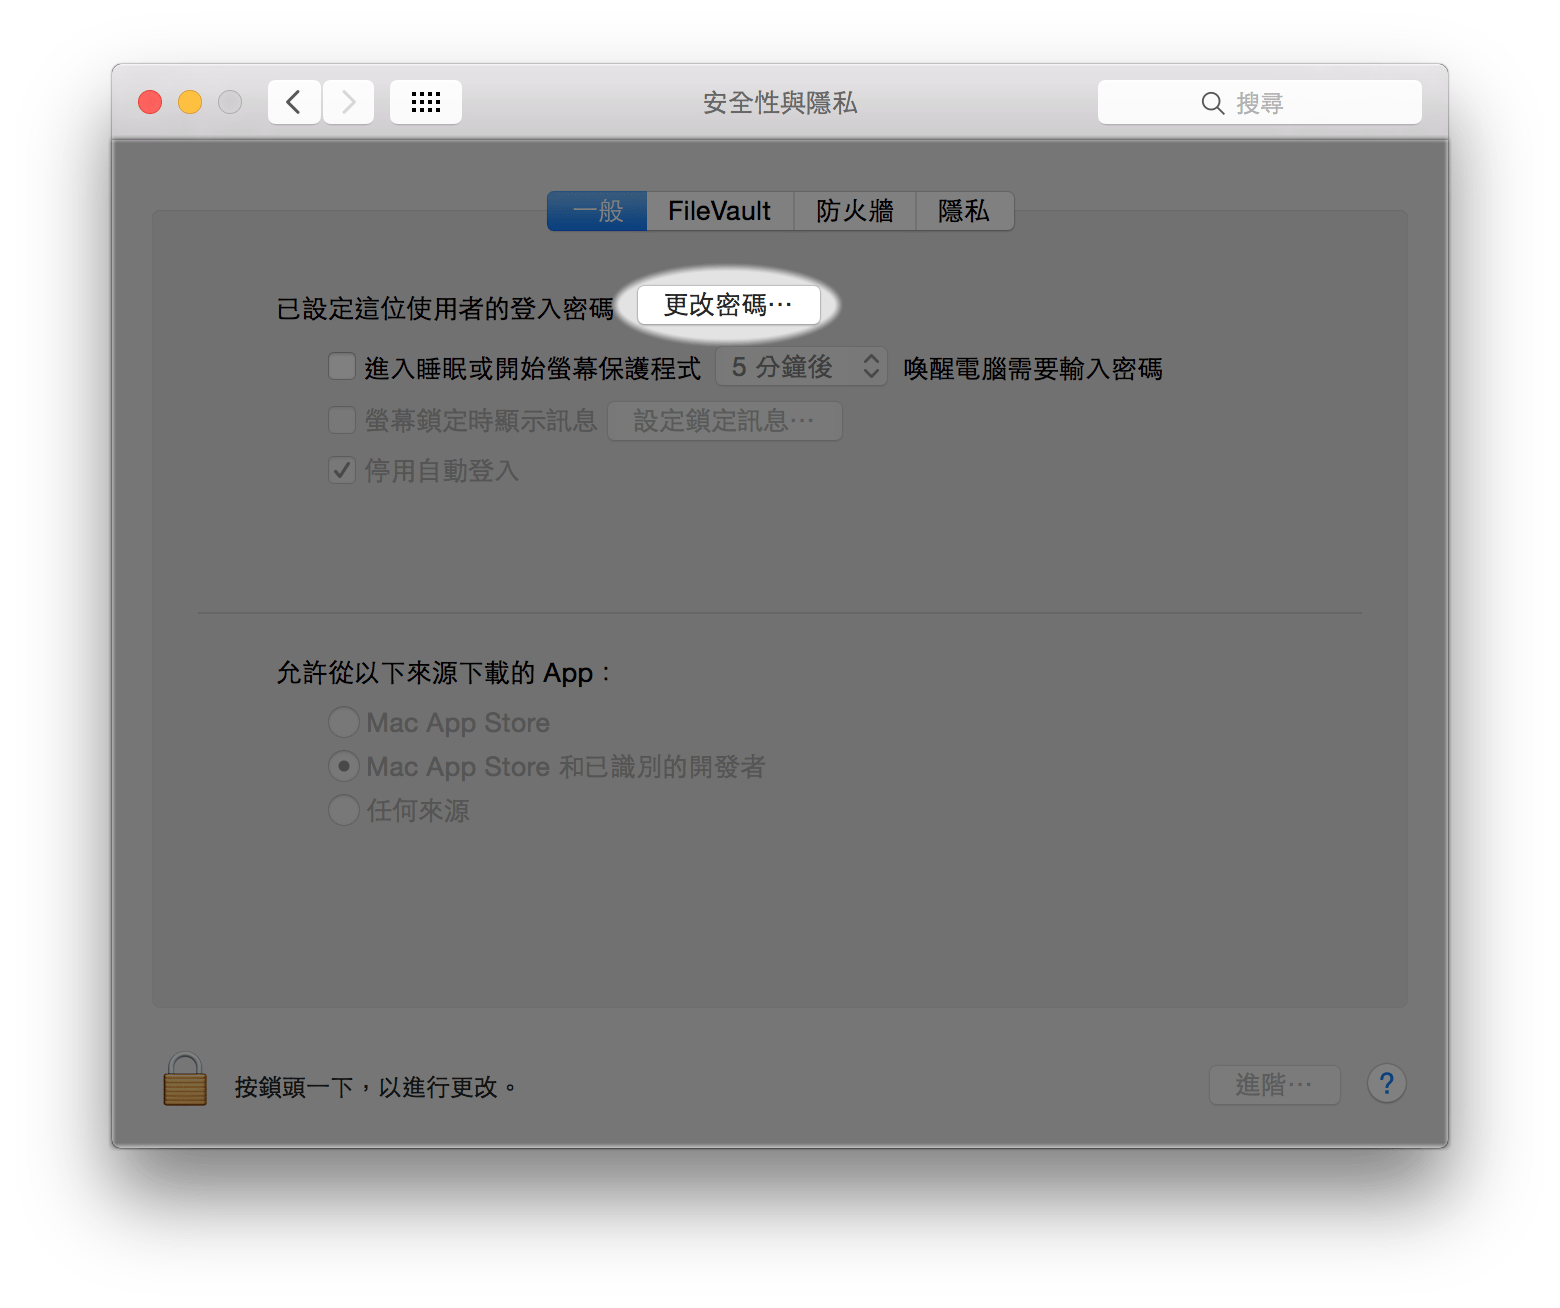Open the 防火牆 tab
Screen dimensions: 1560x1308
point(855,211)
